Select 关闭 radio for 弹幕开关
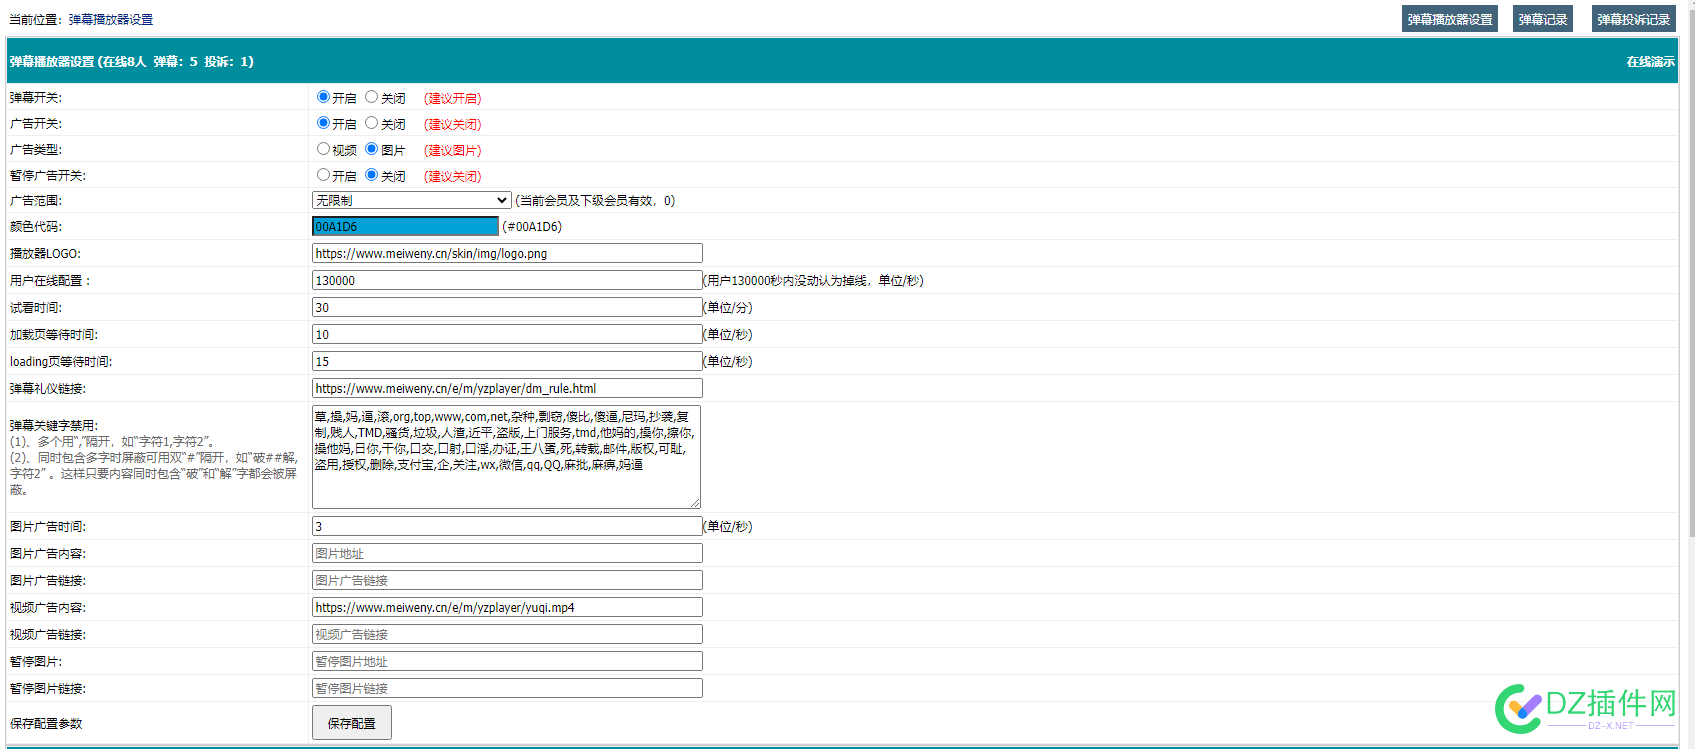Image resolution: width=1695 pixels, height=749 pixels. pos(371,97)
